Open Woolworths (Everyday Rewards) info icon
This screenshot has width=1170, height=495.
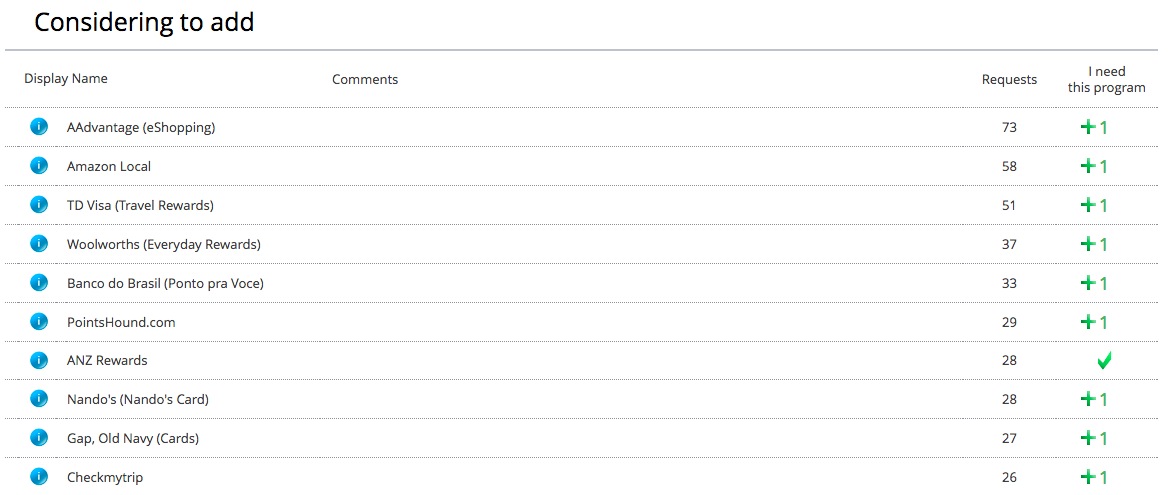pyautogui.click(x=39, y=243)
